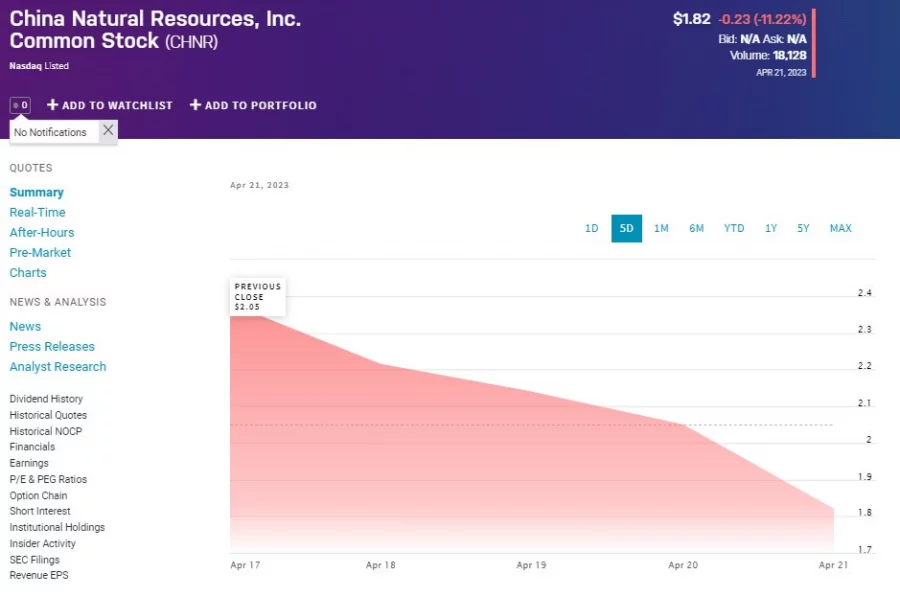Open Real-Time quotes
The width and height of the screenshot is (900, 597).
37,212
